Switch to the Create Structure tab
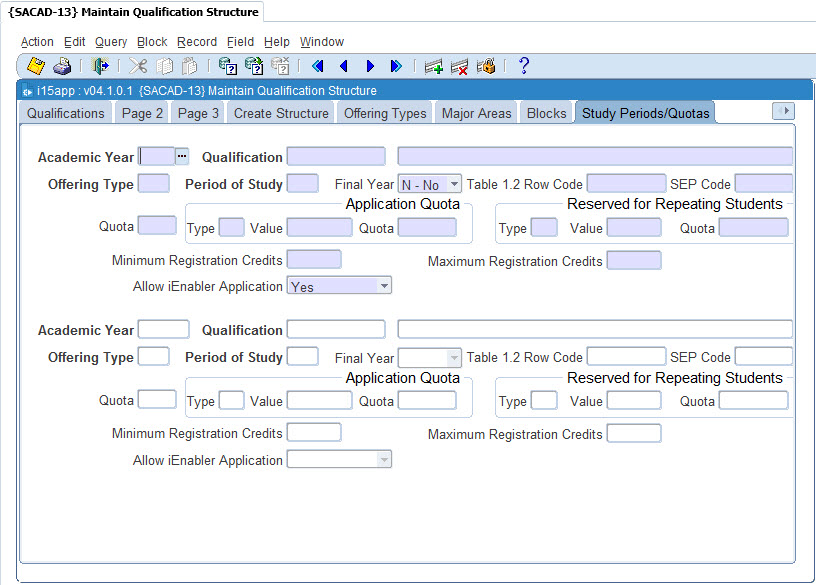The image size is (816, 585). pyautogui.click(x=281, y=113)
